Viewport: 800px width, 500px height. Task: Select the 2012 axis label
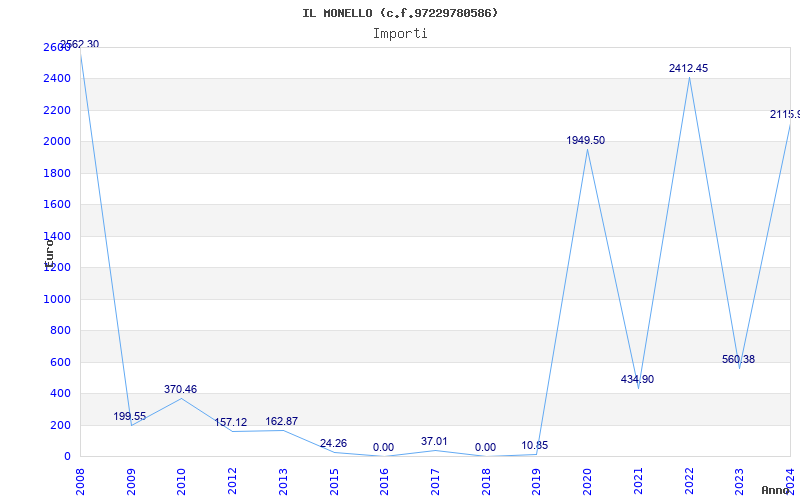point(232,481)
